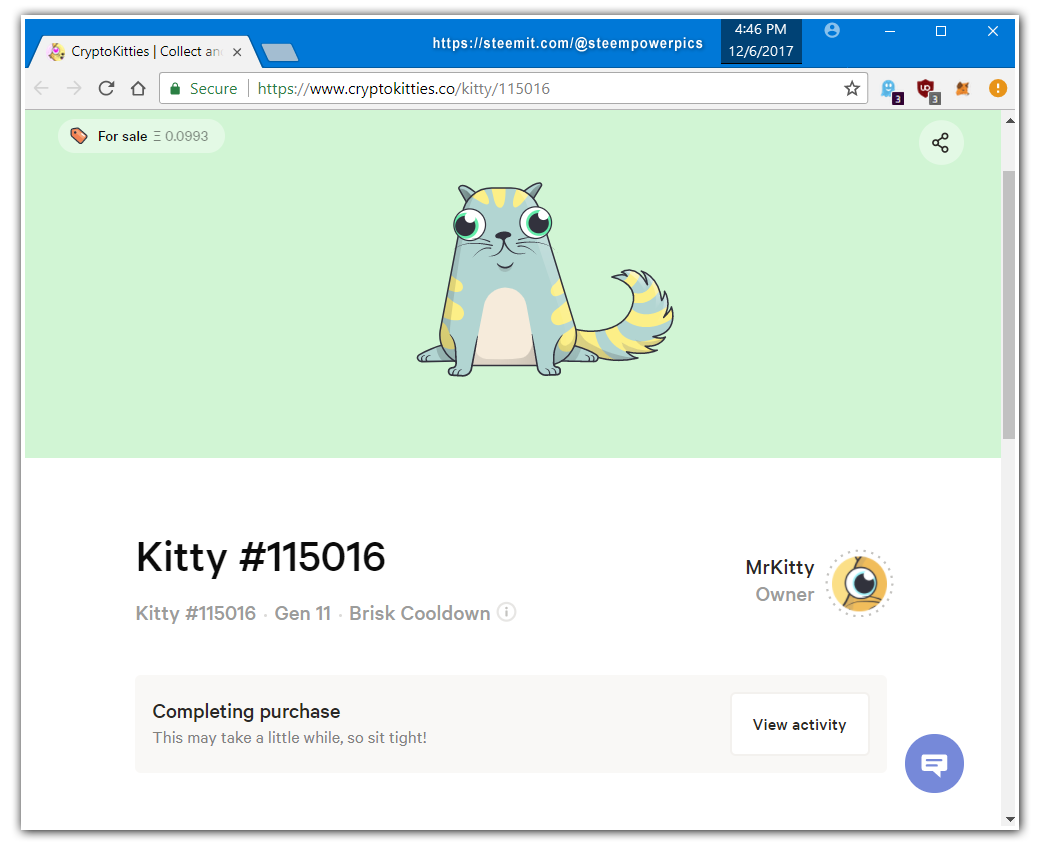The image size is (1040, 845).
Task: Open the Chrome profile avatar icon
Action: coord(832,31)
